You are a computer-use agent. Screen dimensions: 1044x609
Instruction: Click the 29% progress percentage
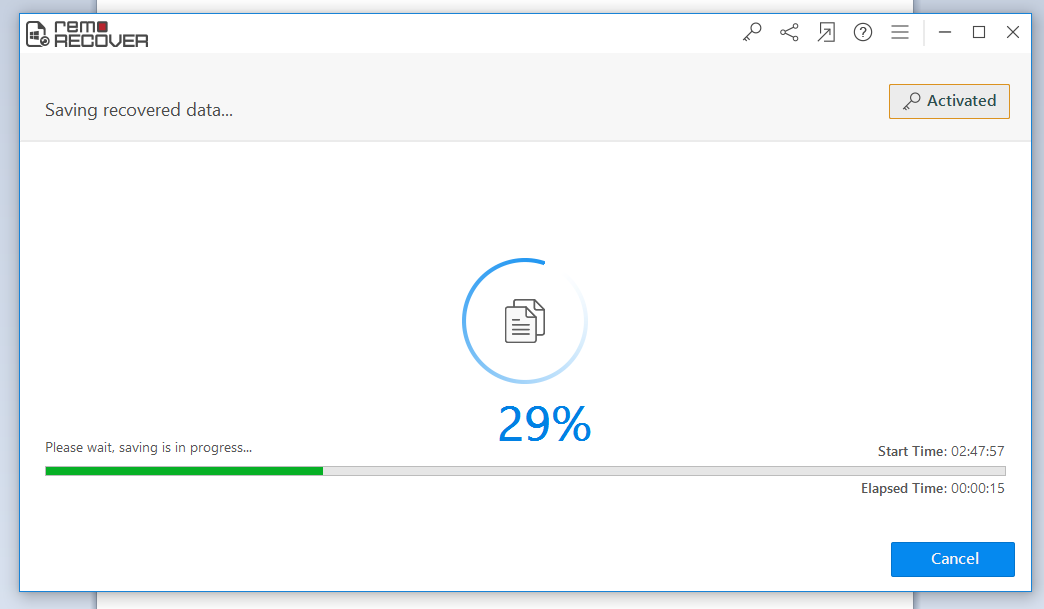click(545, 424)
